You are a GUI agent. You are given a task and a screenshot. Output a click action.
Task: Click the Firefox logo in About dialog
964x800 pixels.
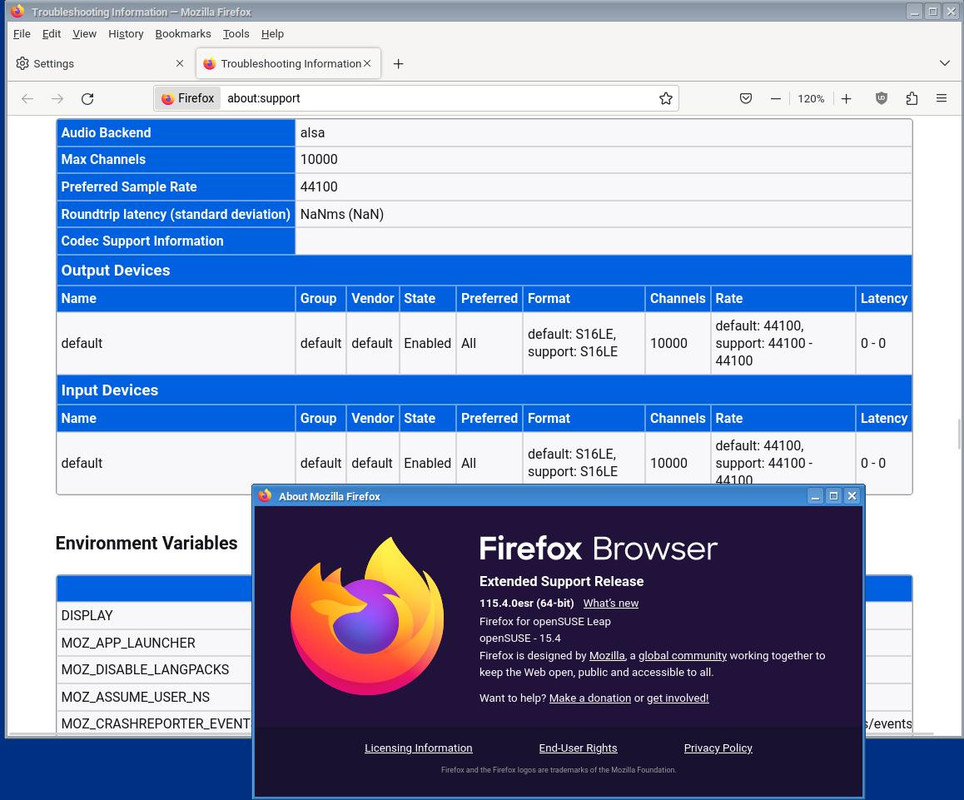point(367,615)
